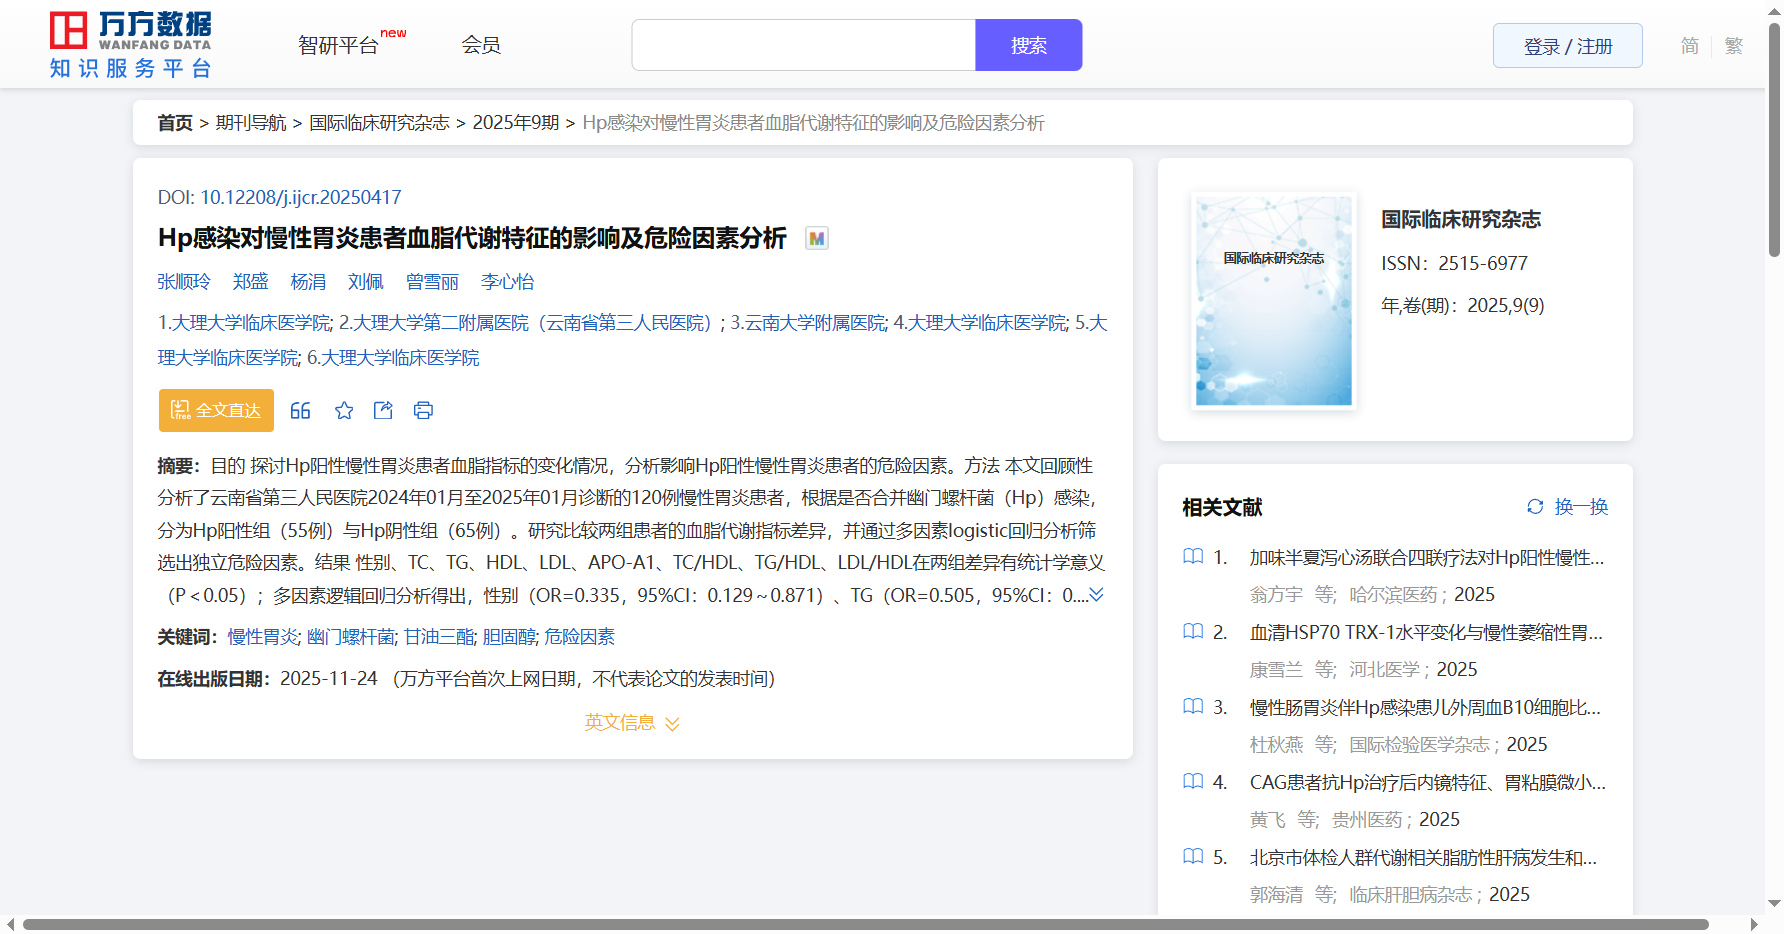Image resolution: width=1784 pixels, height=934 pixels.
Task: Click the refresh icon next to 换一换
Action: pos(1535,507)
